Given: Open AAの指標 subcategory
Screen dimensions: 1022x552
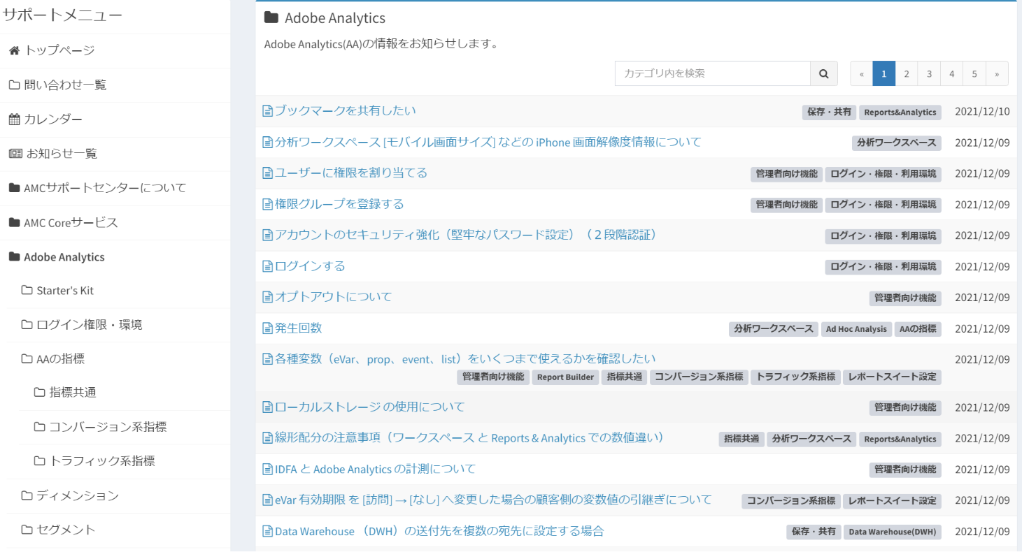Looking at the screenshot, I should [61, 358].
